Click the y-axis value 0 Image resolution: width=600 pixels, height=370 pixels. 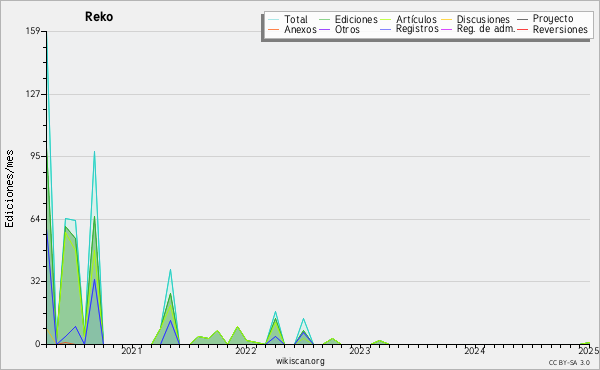(38, 344)
